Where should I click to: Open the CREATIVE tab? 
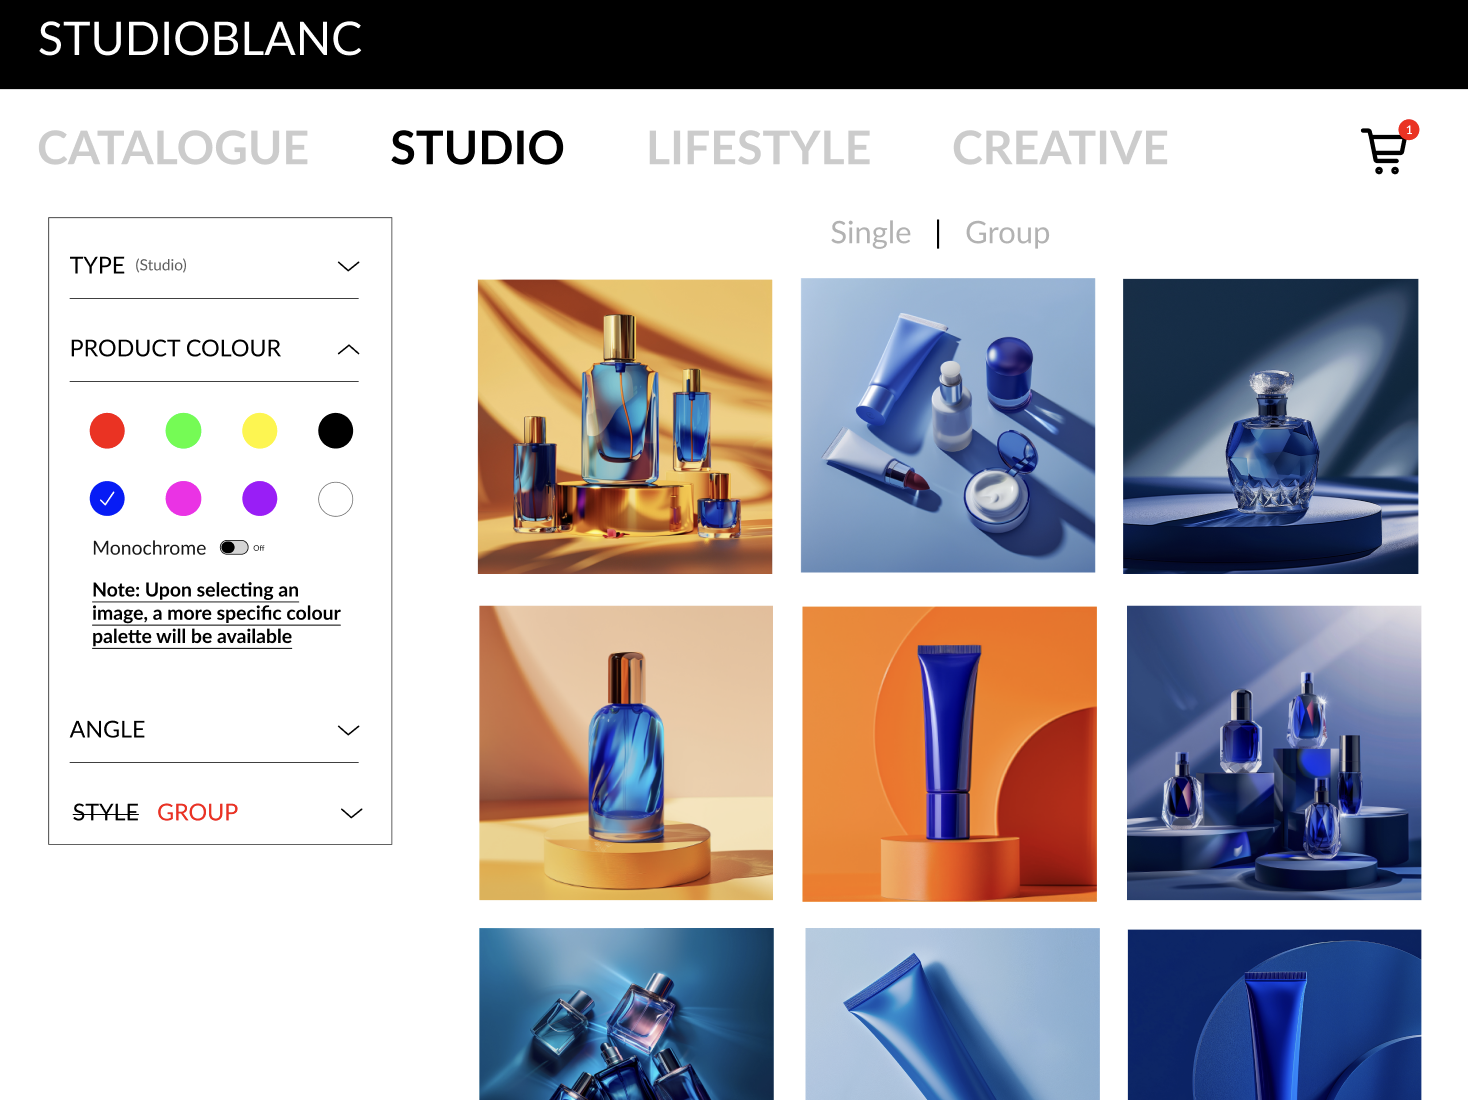[x=1060, y=148]
